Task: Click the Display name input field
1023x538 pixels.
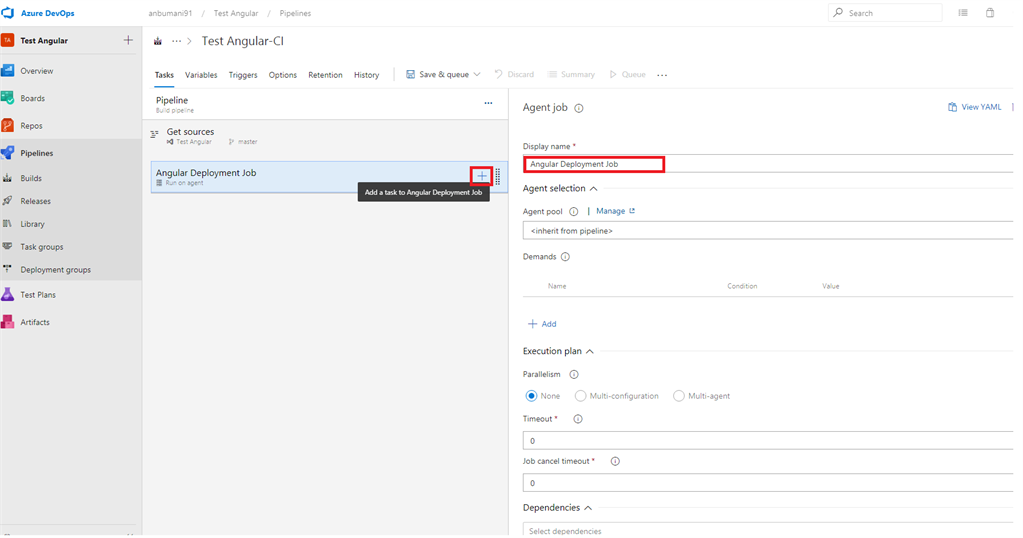Action: tap(768, 164)
